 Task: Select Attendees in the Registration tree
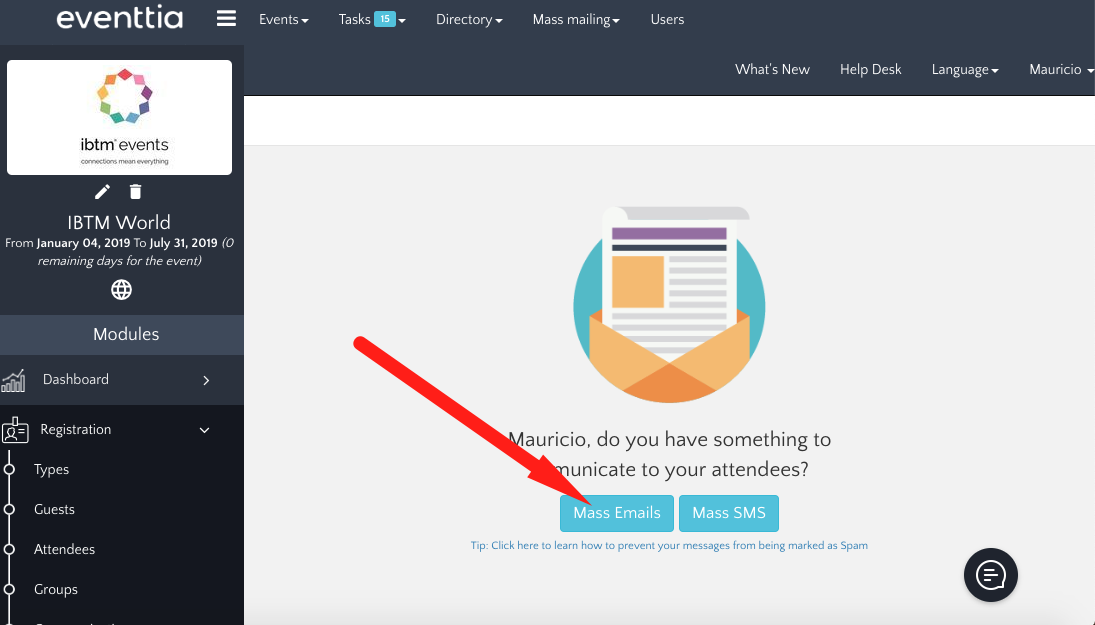(64, 550)
